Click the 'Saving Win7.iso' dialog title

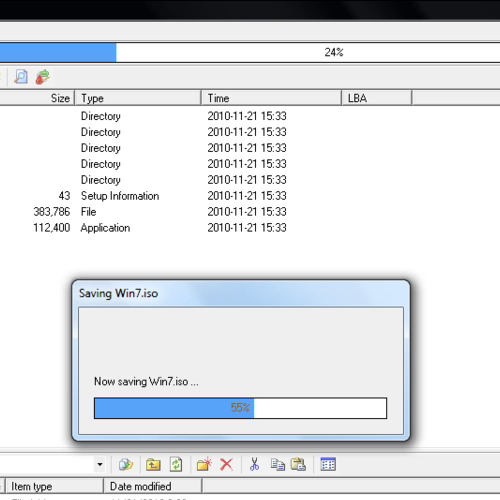click(118, 293)
